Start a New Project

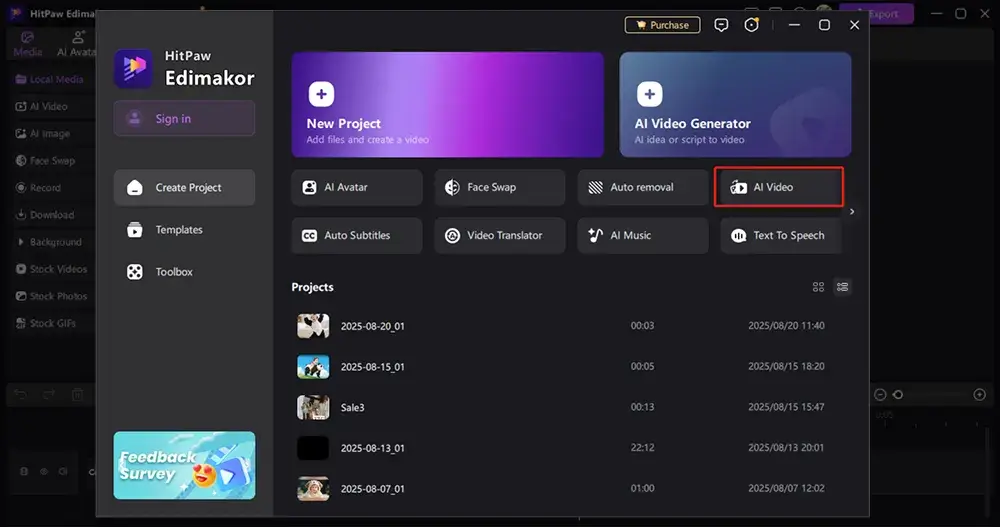[x=448, y=105]
